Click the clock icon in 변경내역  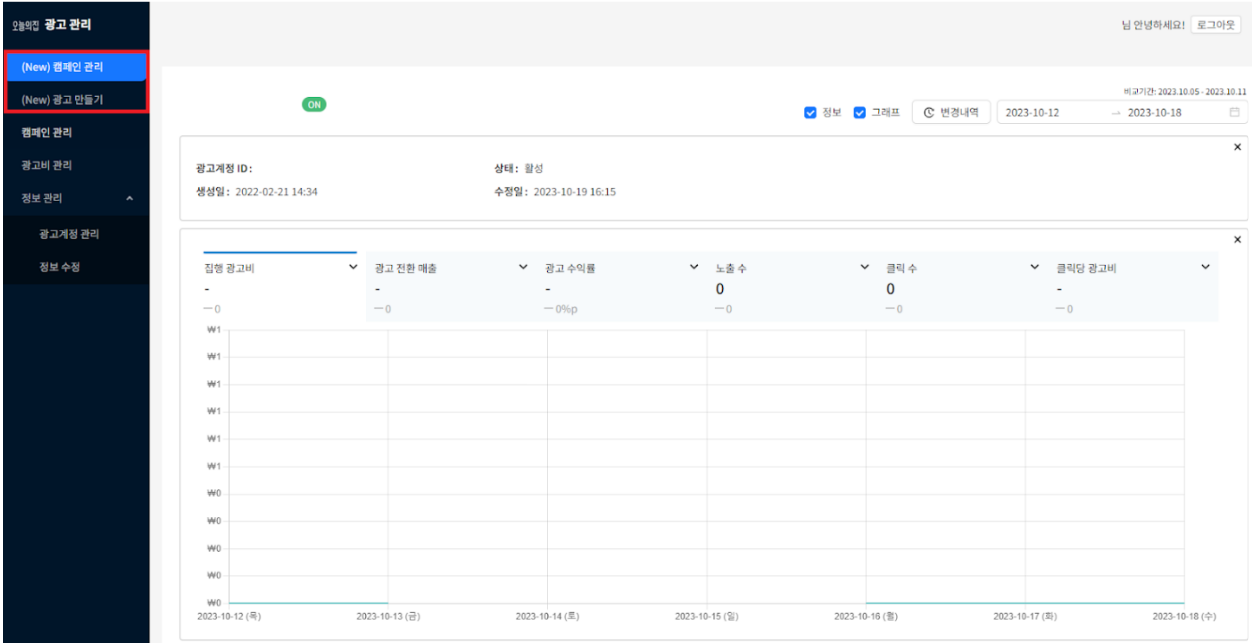(x=928, y=113)
